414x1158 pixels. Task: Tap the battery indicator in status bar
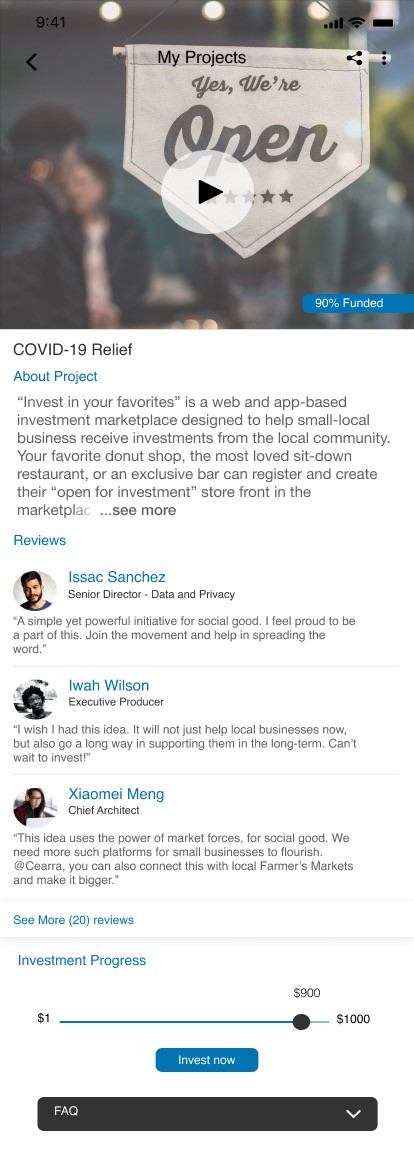[384, 23]
